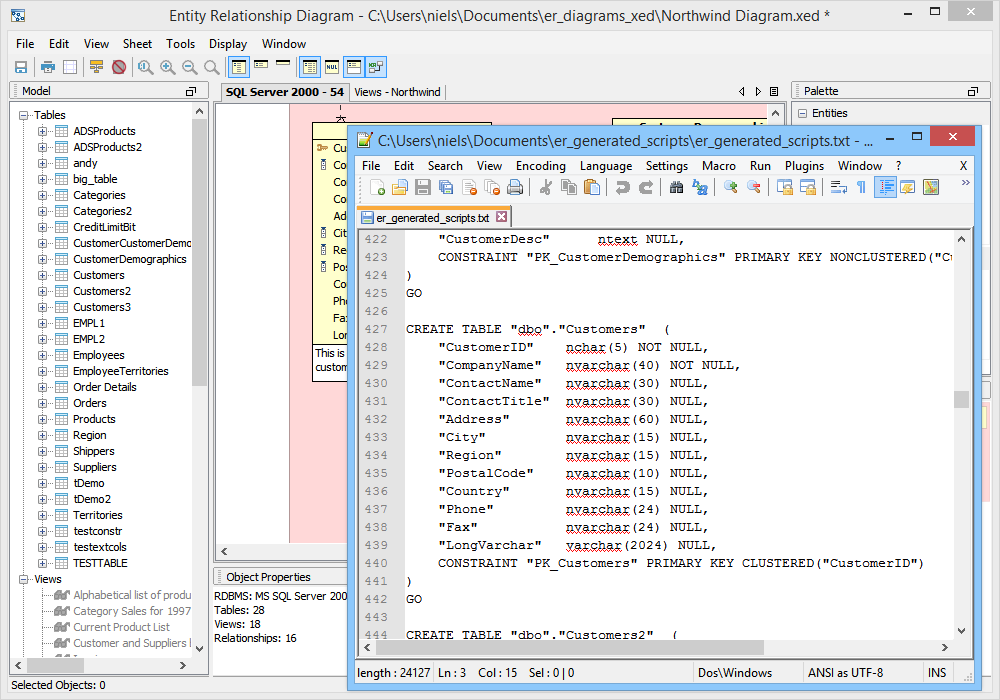Collapse the Tables tree node
The image size is (1000, 700).
point(23,115)
